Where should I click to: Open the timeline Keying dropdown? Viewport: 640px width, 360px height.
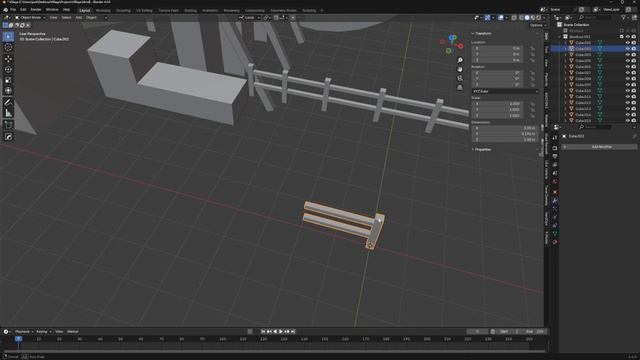[43, 332]
